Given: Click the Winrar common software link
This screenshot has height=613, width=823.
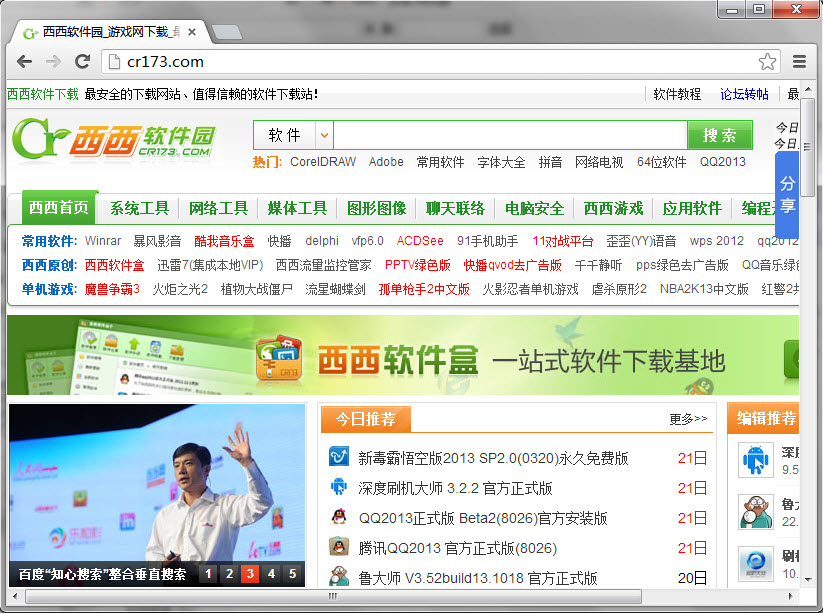Looking at the screenshot, I should (x=103, y=241).
